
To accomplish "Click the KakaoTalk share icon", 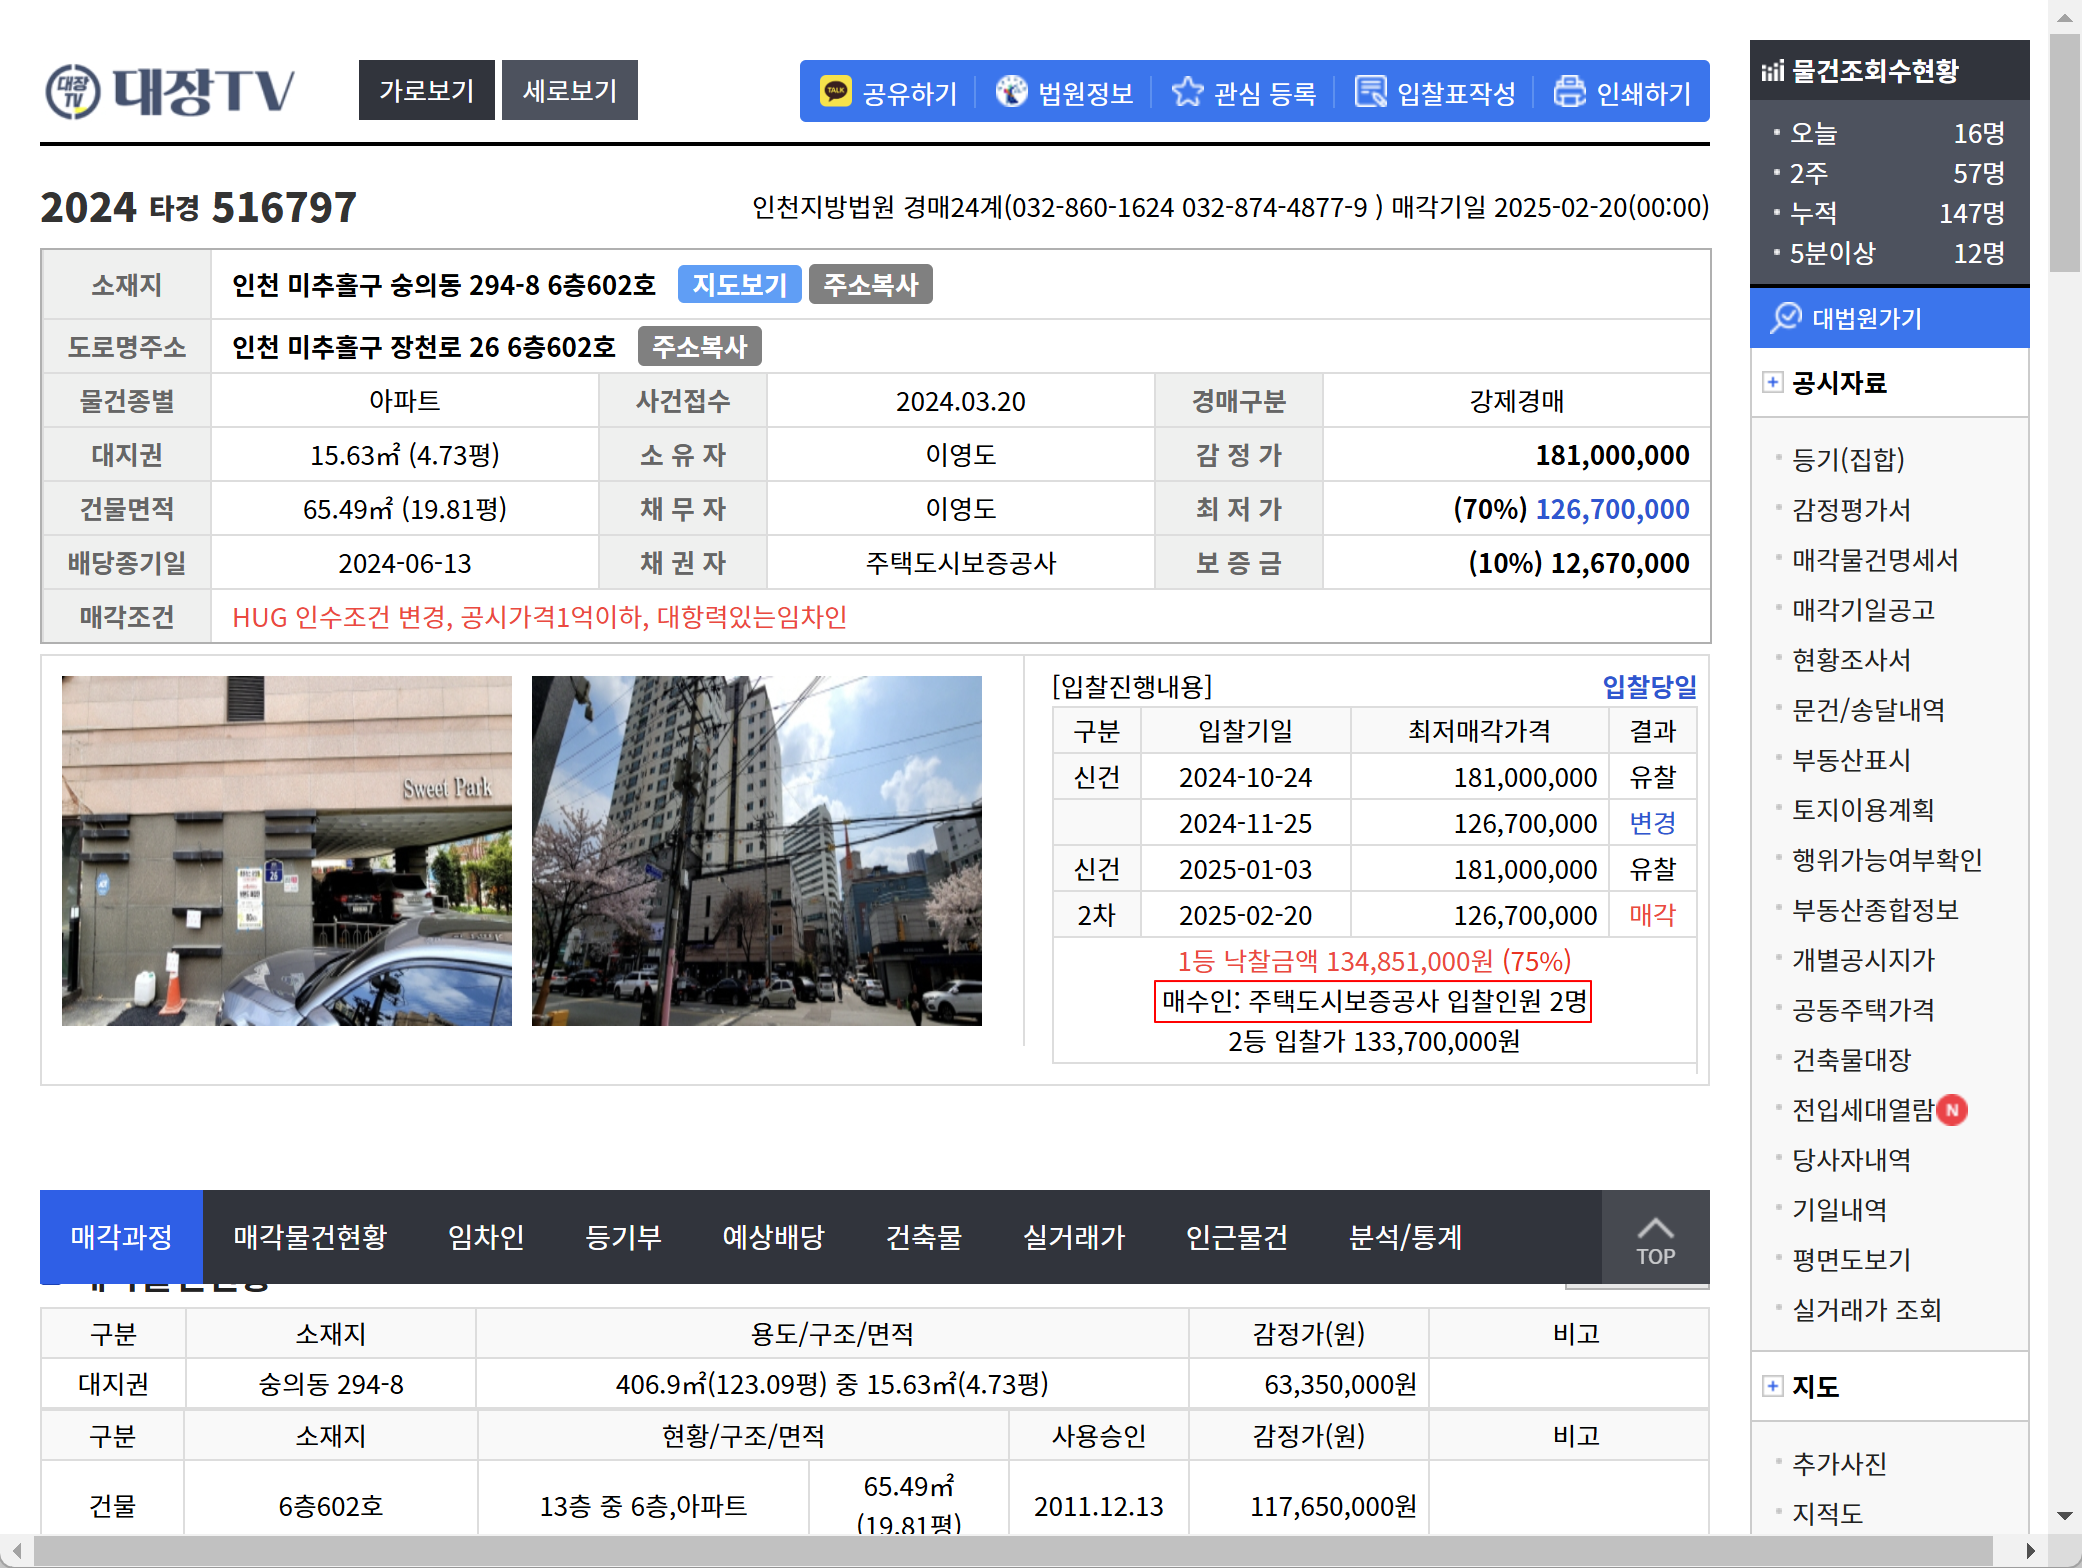I will click(x=836, y=92).
